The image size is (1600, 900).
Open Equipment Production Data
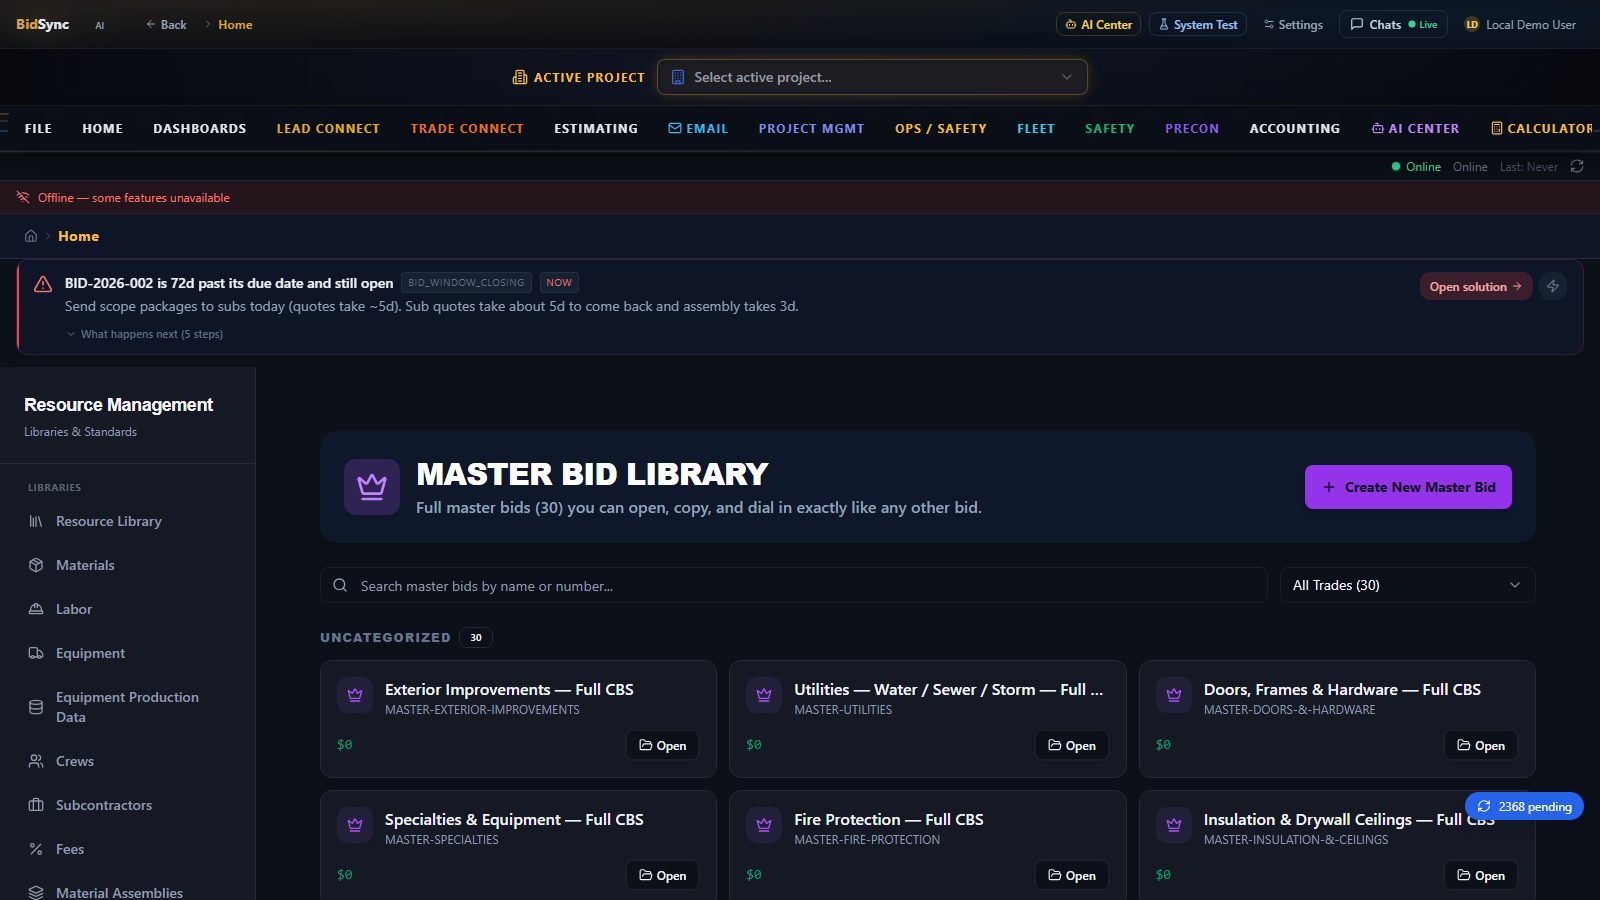pyautogui.click(x=128, y=707)
